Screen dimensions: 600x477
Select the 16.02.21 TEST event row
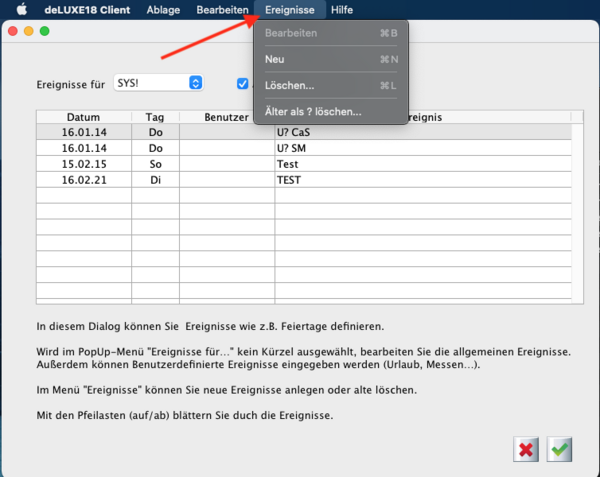pyautogui.click(x=300, y=180)
